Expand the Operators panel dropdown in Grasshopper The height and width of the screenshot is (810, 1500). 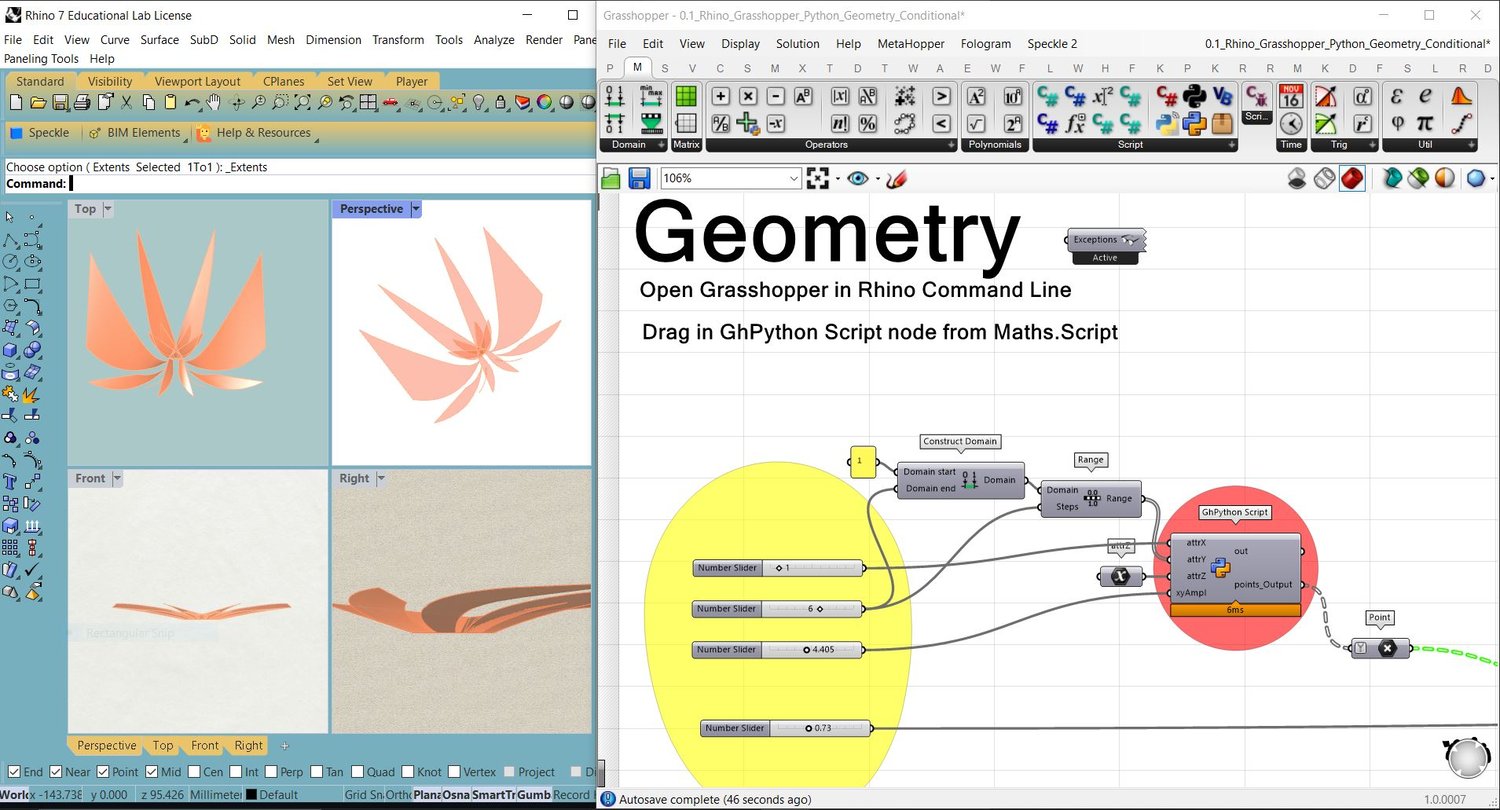pyautogui.click(x=952, y=145)
